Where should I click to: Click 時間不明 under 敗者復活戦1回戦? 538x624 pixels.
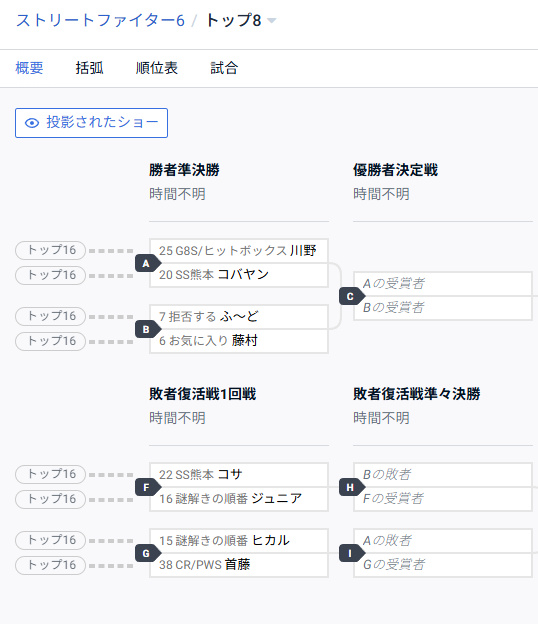(x=177, y=418)
